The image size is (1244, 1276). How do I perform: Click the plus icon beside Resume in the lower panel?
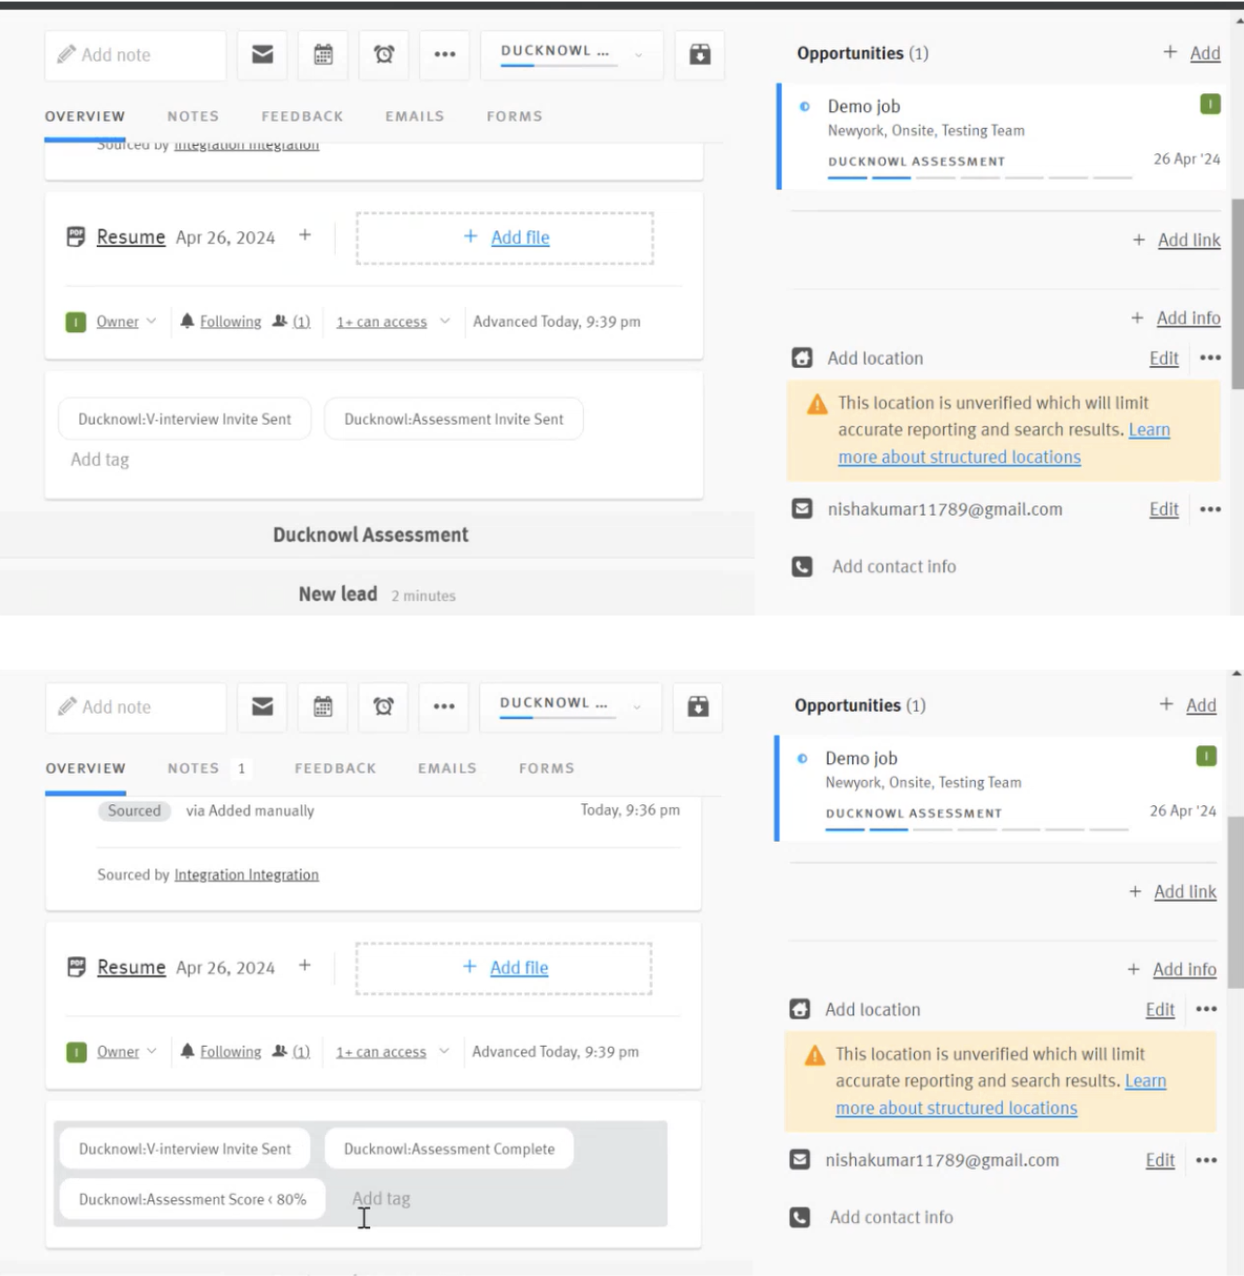305,966
